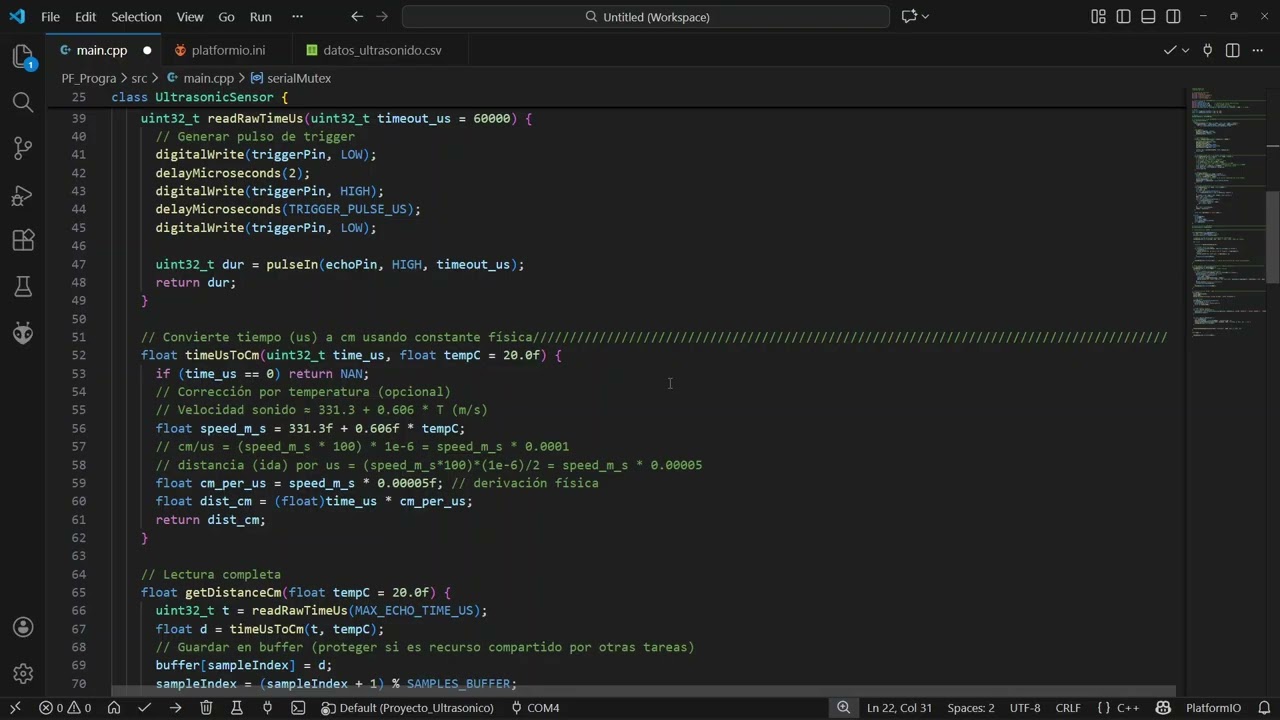The width and height of the screenshot is (1280, 720).
Task: Open the Customize Layout button
Action: tap(1098, 17)
